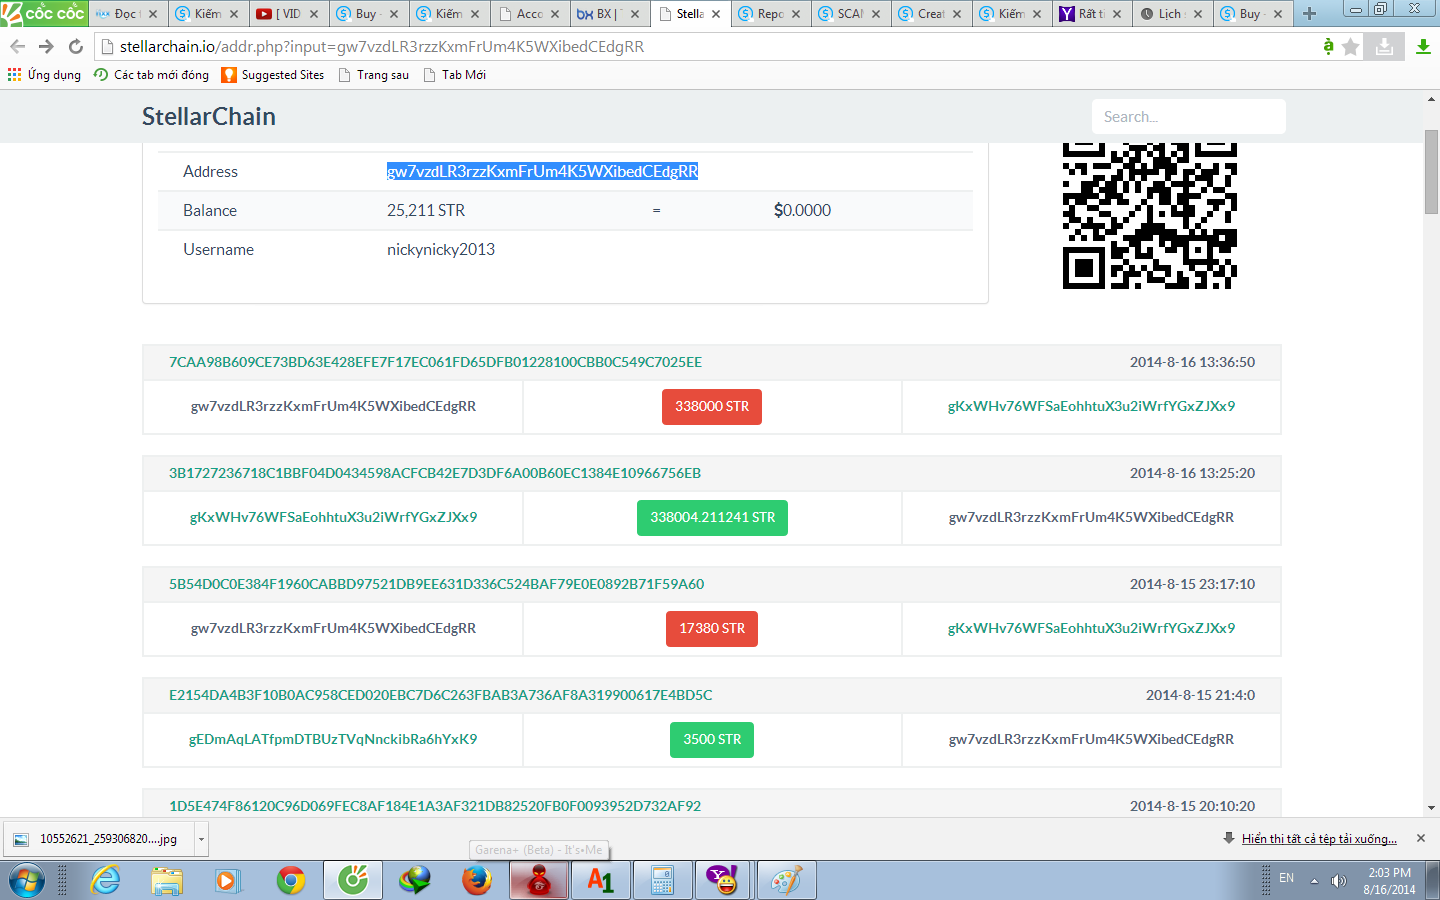Image resolution: width=1440 pixels, height=900 pixels.
Task: Click the address QR code image
Action: point(1150,215)
